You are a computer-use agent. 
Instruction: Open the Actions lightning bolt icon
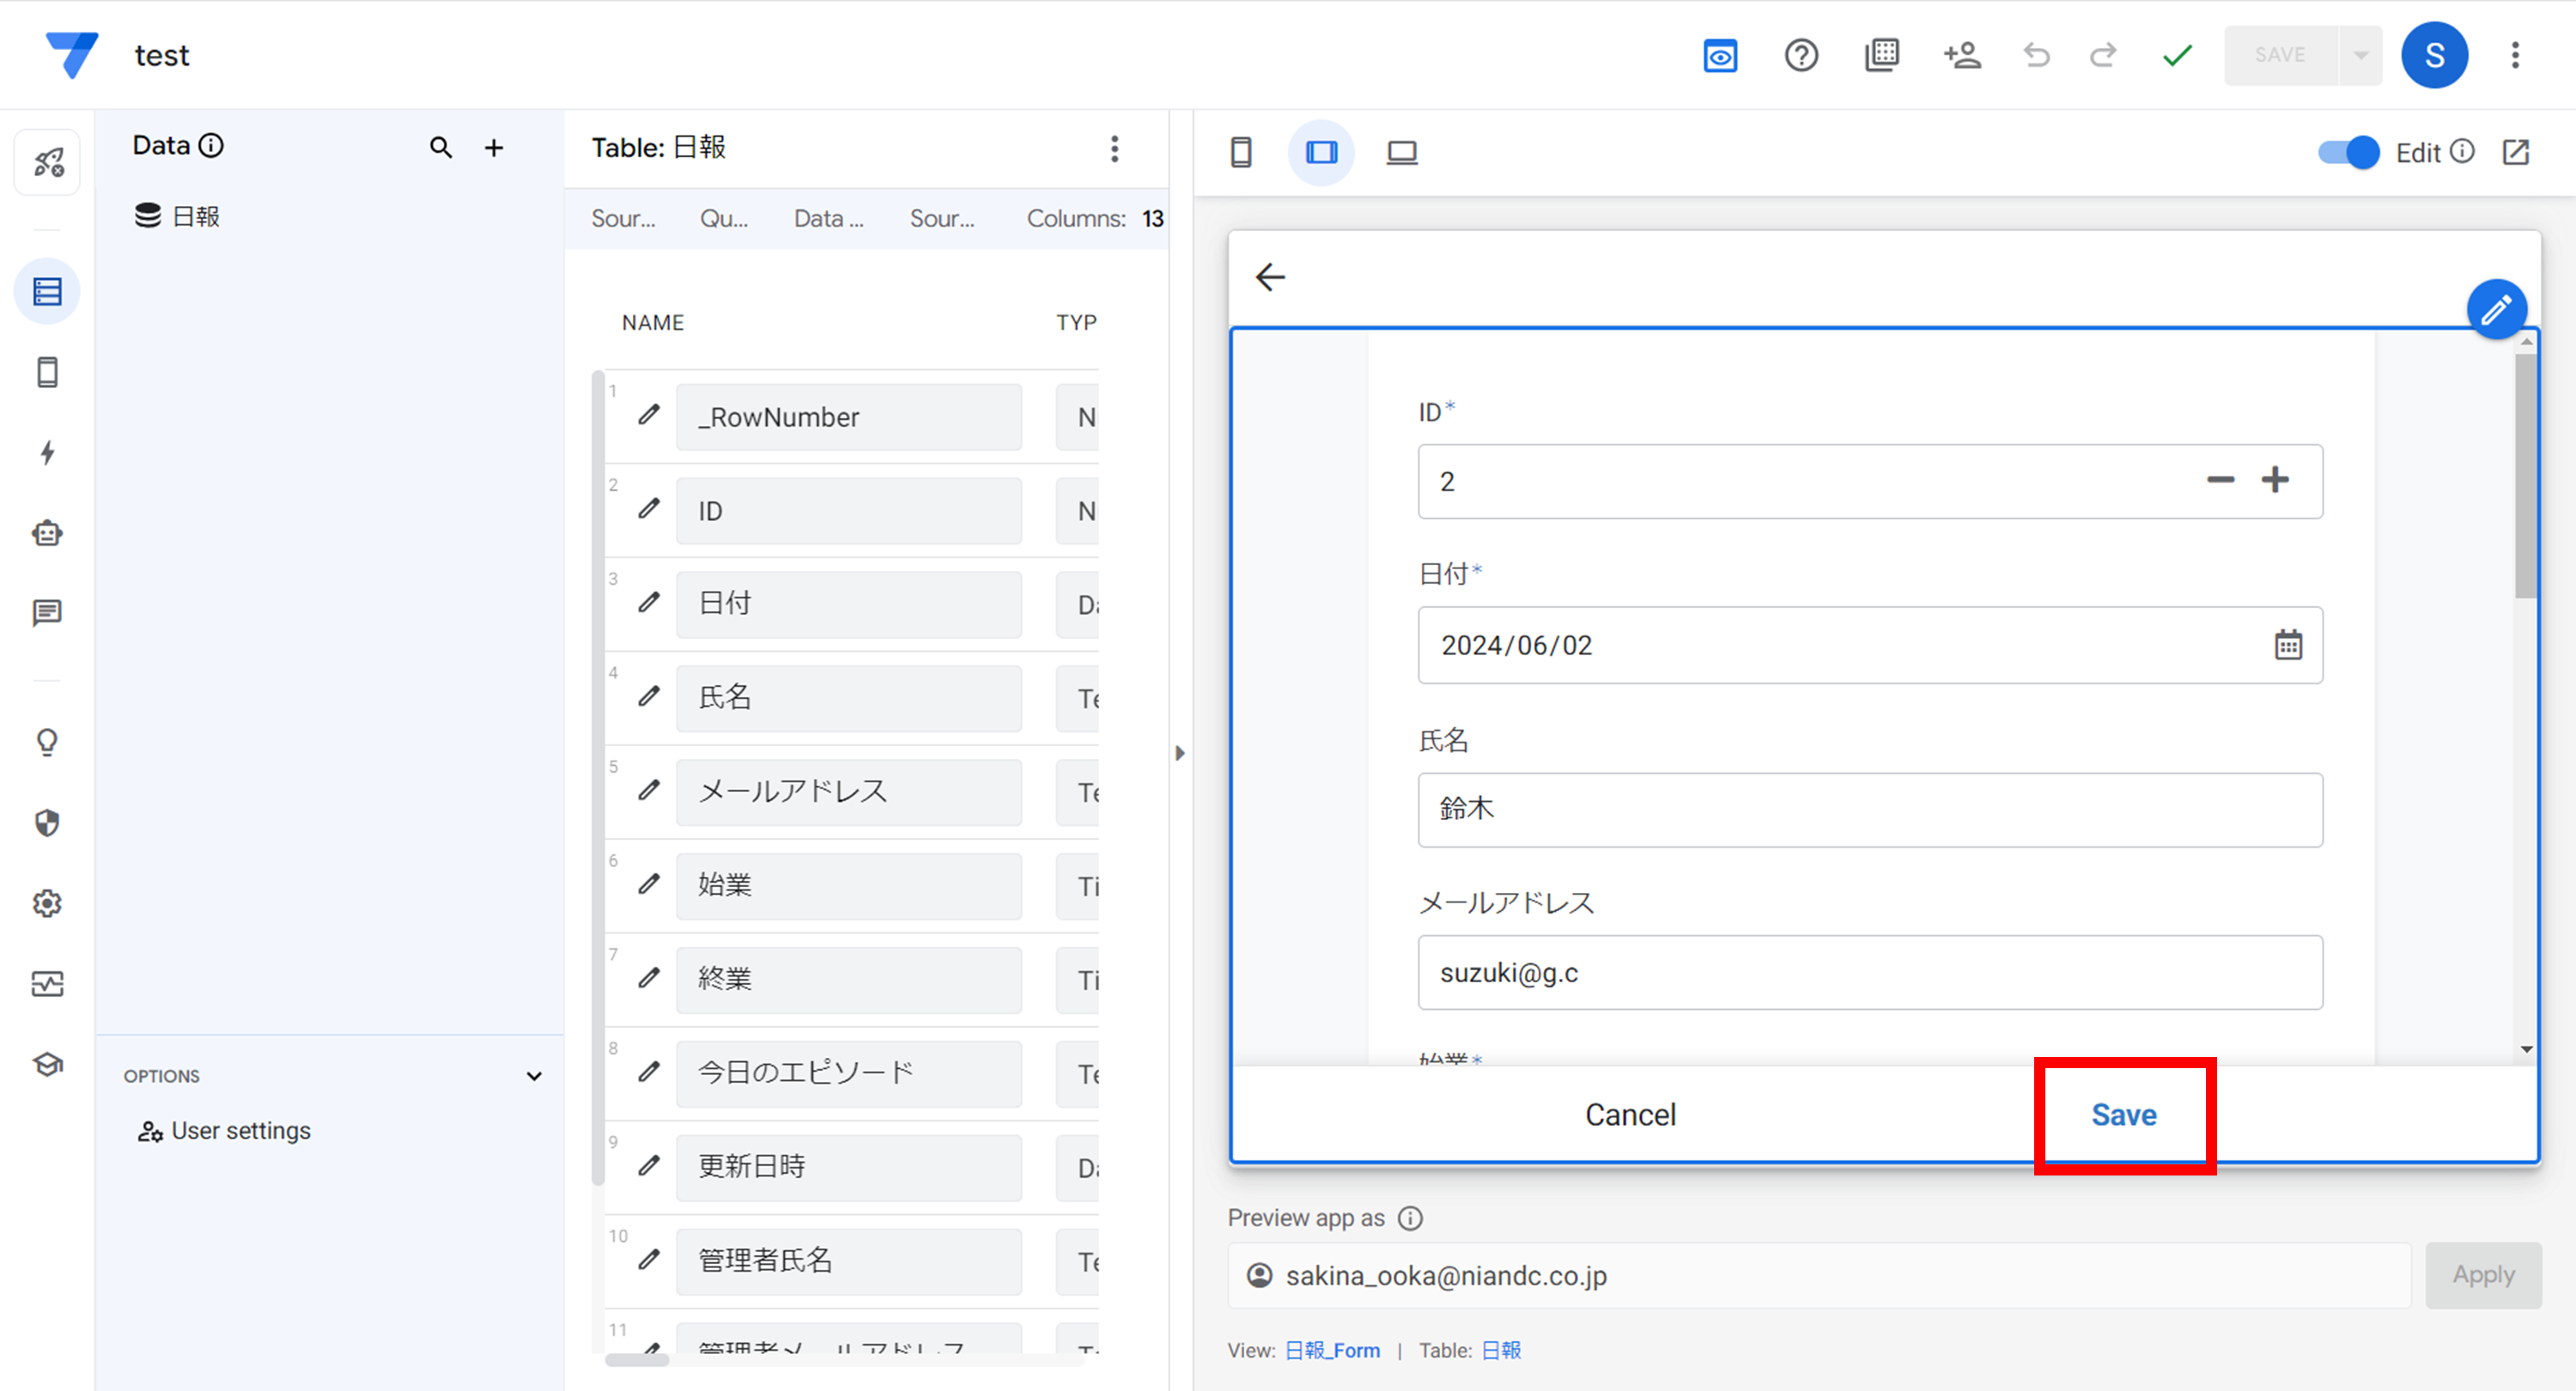click(x=47, y=452)
